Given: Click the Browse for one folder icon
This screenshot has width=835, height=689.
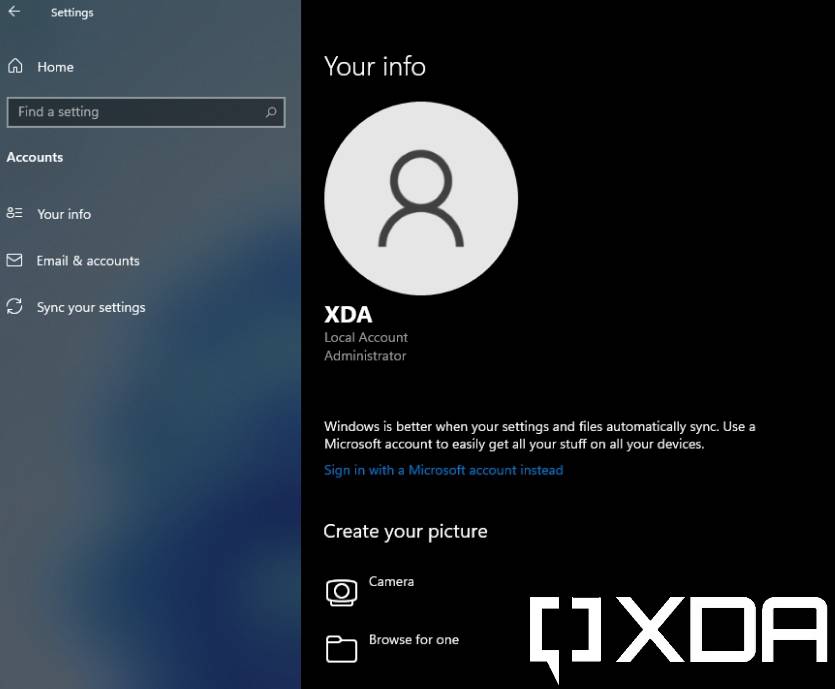Looking at the screenshot, I should pyautogui.click(x=341, y=649).
